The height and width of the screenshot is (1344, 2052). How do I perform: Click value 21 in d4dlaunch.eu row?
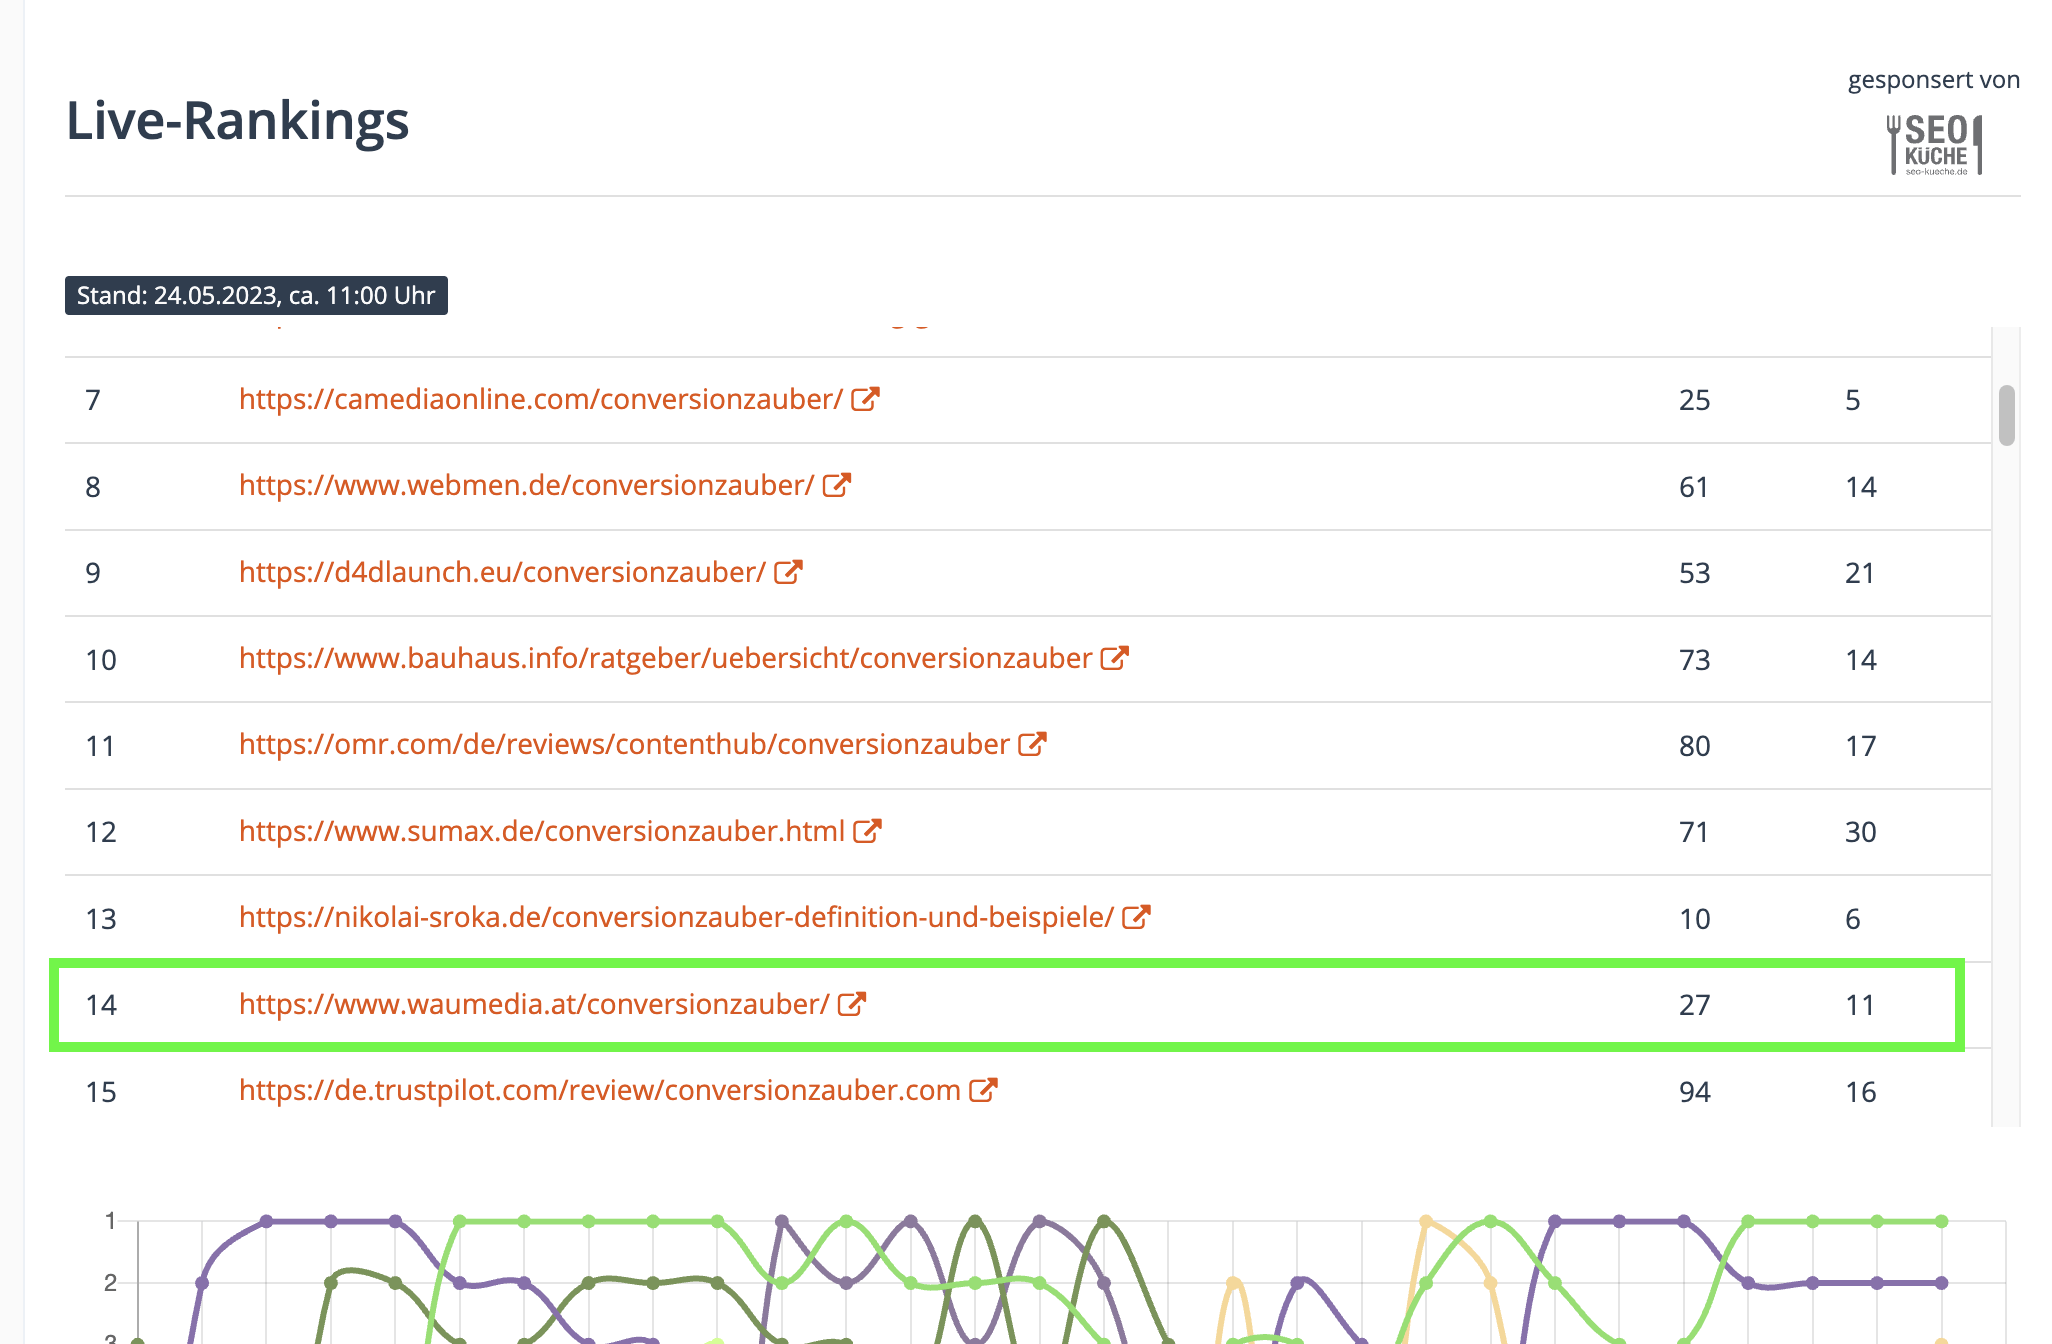click(x=1860, y=573)
